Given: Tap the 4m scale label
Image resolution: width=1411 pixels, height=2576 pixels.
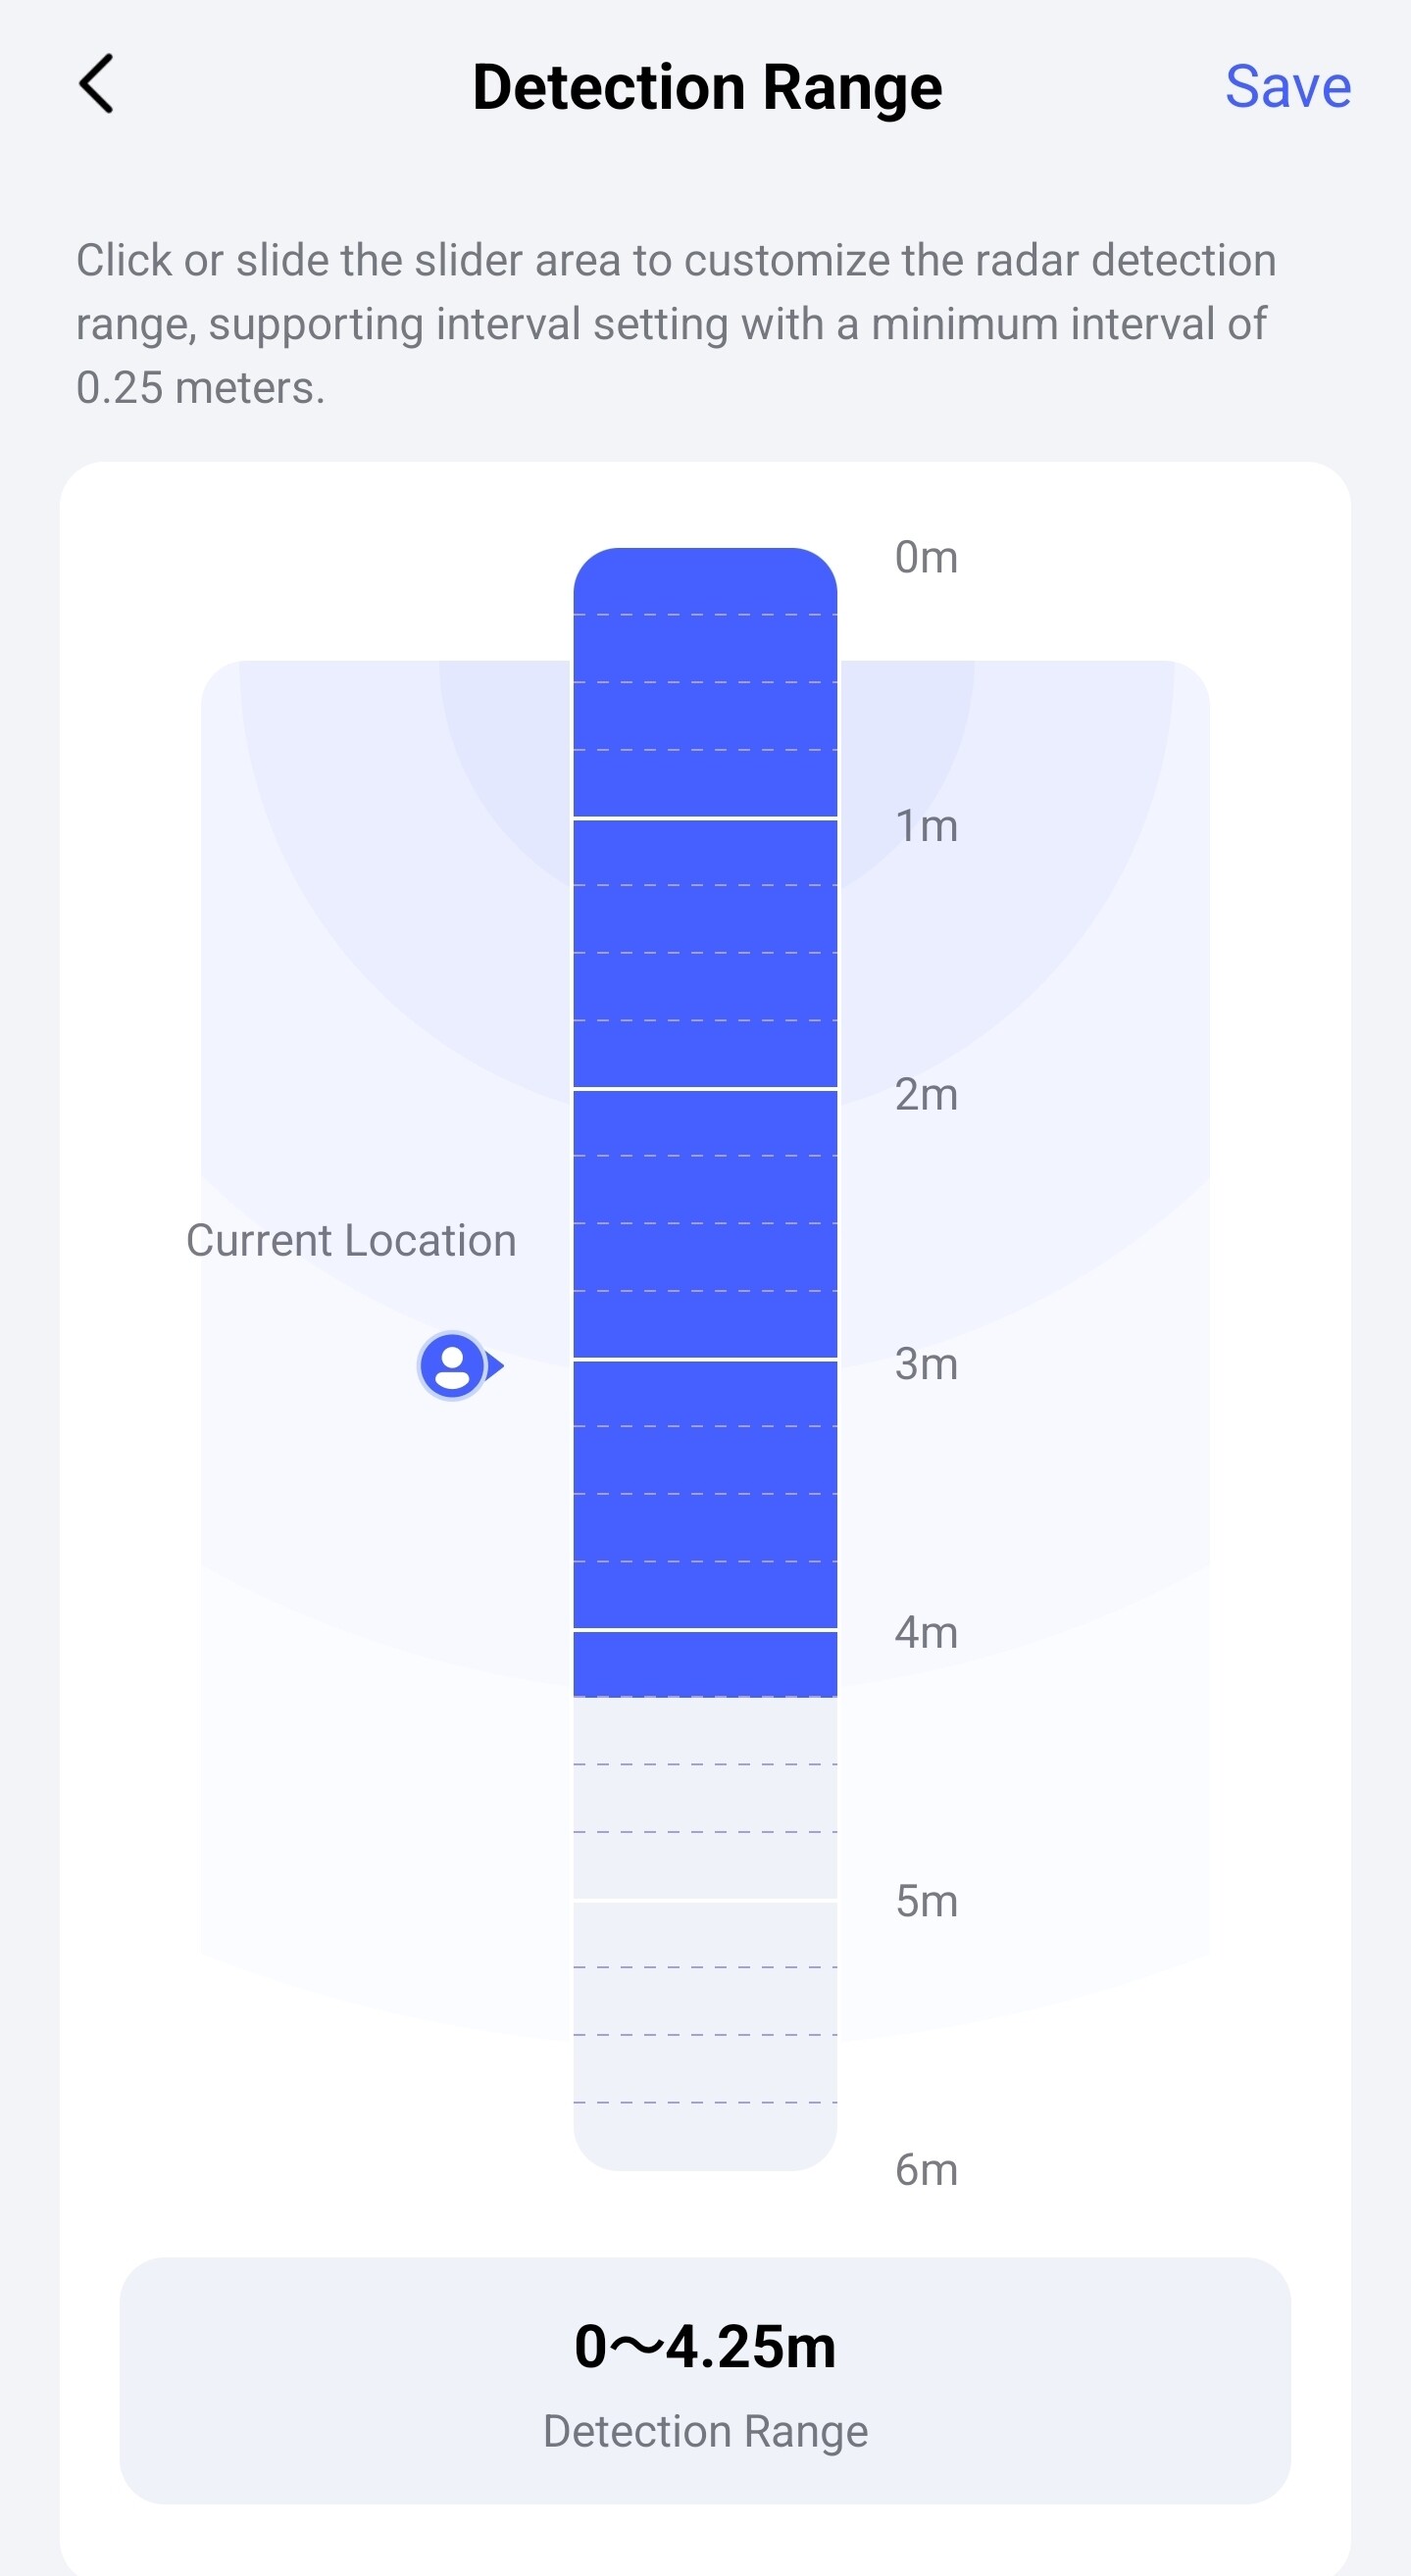Looking at the screenshot, I should pos(926,1633).
